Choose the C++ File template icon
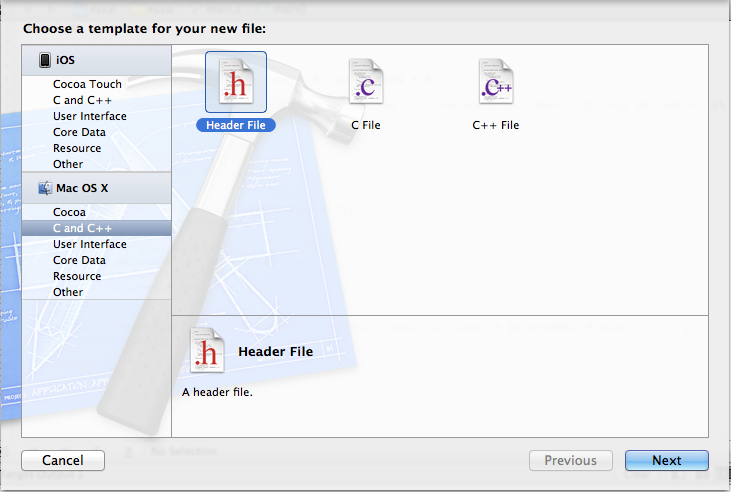 click(x=496, y=83)
